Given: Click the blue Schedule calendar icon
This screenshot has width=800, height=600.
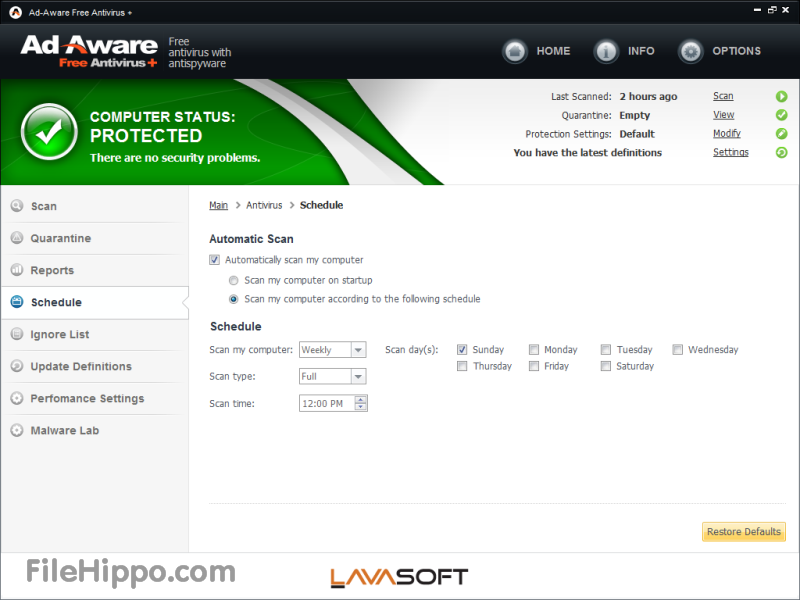Looking at the screenshot, I should (x=17, y=302).
